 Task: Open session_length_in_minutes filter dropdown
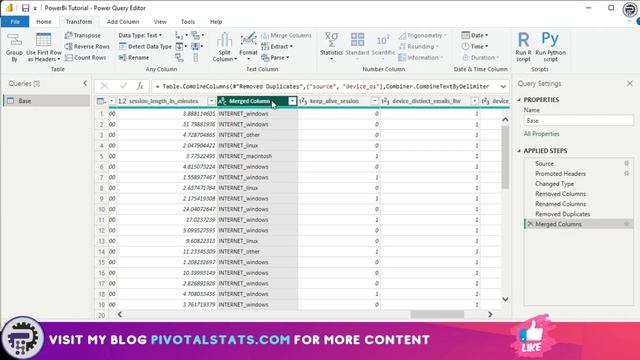point(211,101)
